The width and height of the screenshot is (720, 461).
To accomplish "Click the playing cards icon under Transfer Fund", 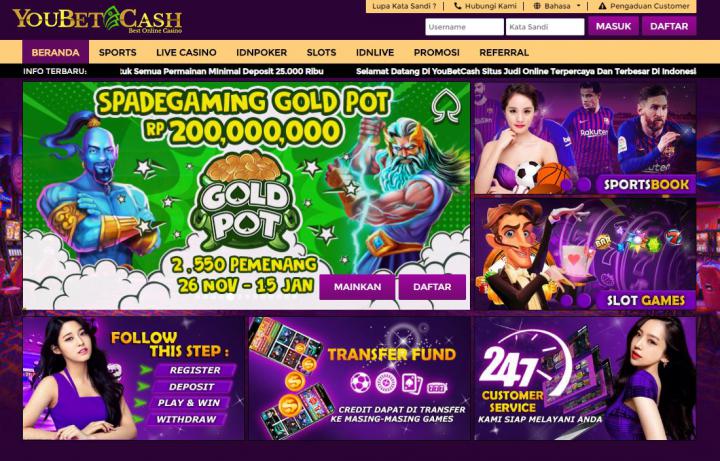I will coord(411,383).
